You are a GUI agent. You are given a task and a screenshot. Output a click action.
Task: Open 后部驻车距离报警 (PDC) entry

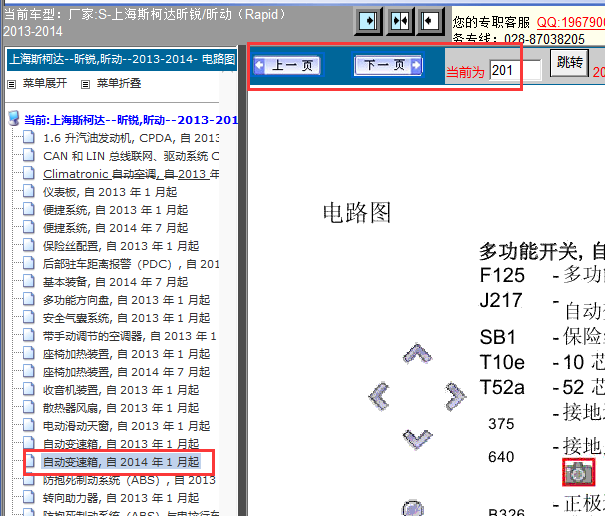click(x=131, y=264)
